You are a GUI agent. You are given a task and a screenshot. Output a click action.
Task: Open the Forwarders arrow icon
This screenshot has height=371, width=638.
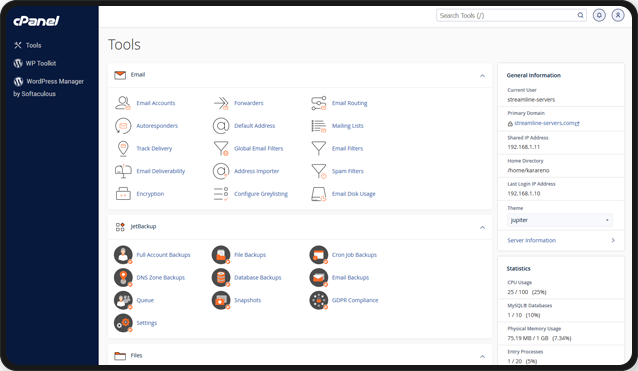tap(221, 103)
